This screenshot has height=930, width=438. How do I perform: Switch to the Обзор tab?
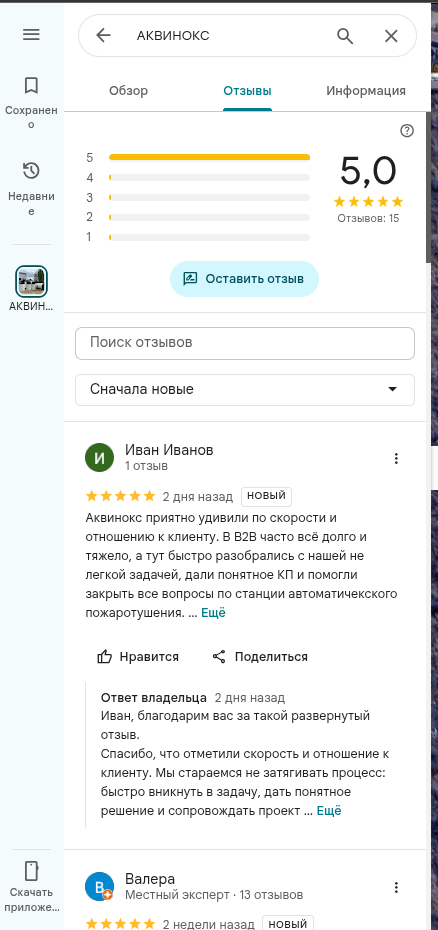[x=129, y=91]
